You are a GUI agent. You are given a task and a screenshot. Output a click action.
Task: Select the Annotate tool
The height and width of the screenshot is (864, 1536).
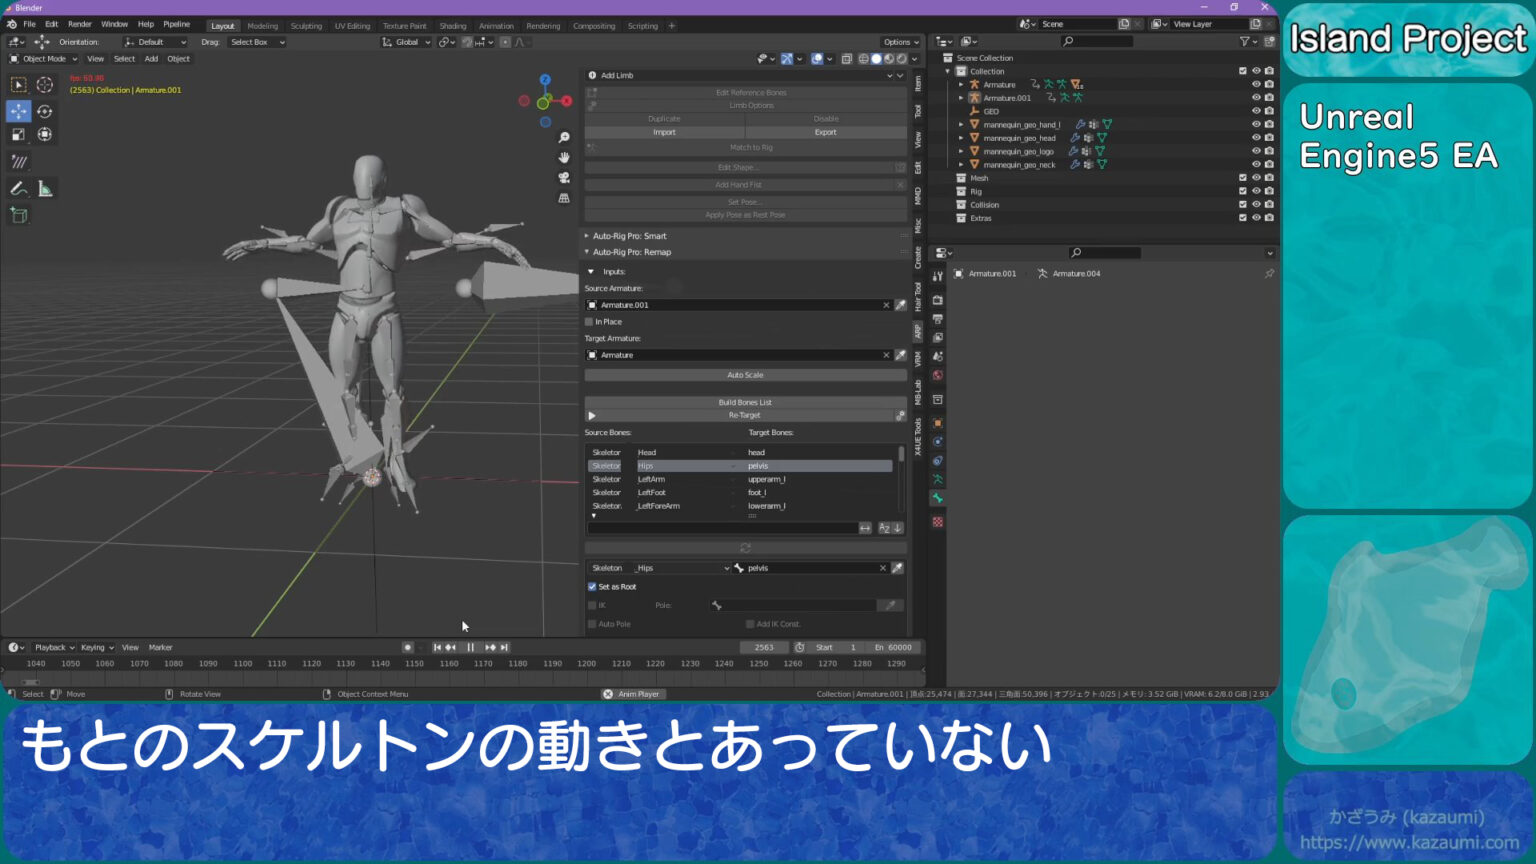(x=18, y=188)
